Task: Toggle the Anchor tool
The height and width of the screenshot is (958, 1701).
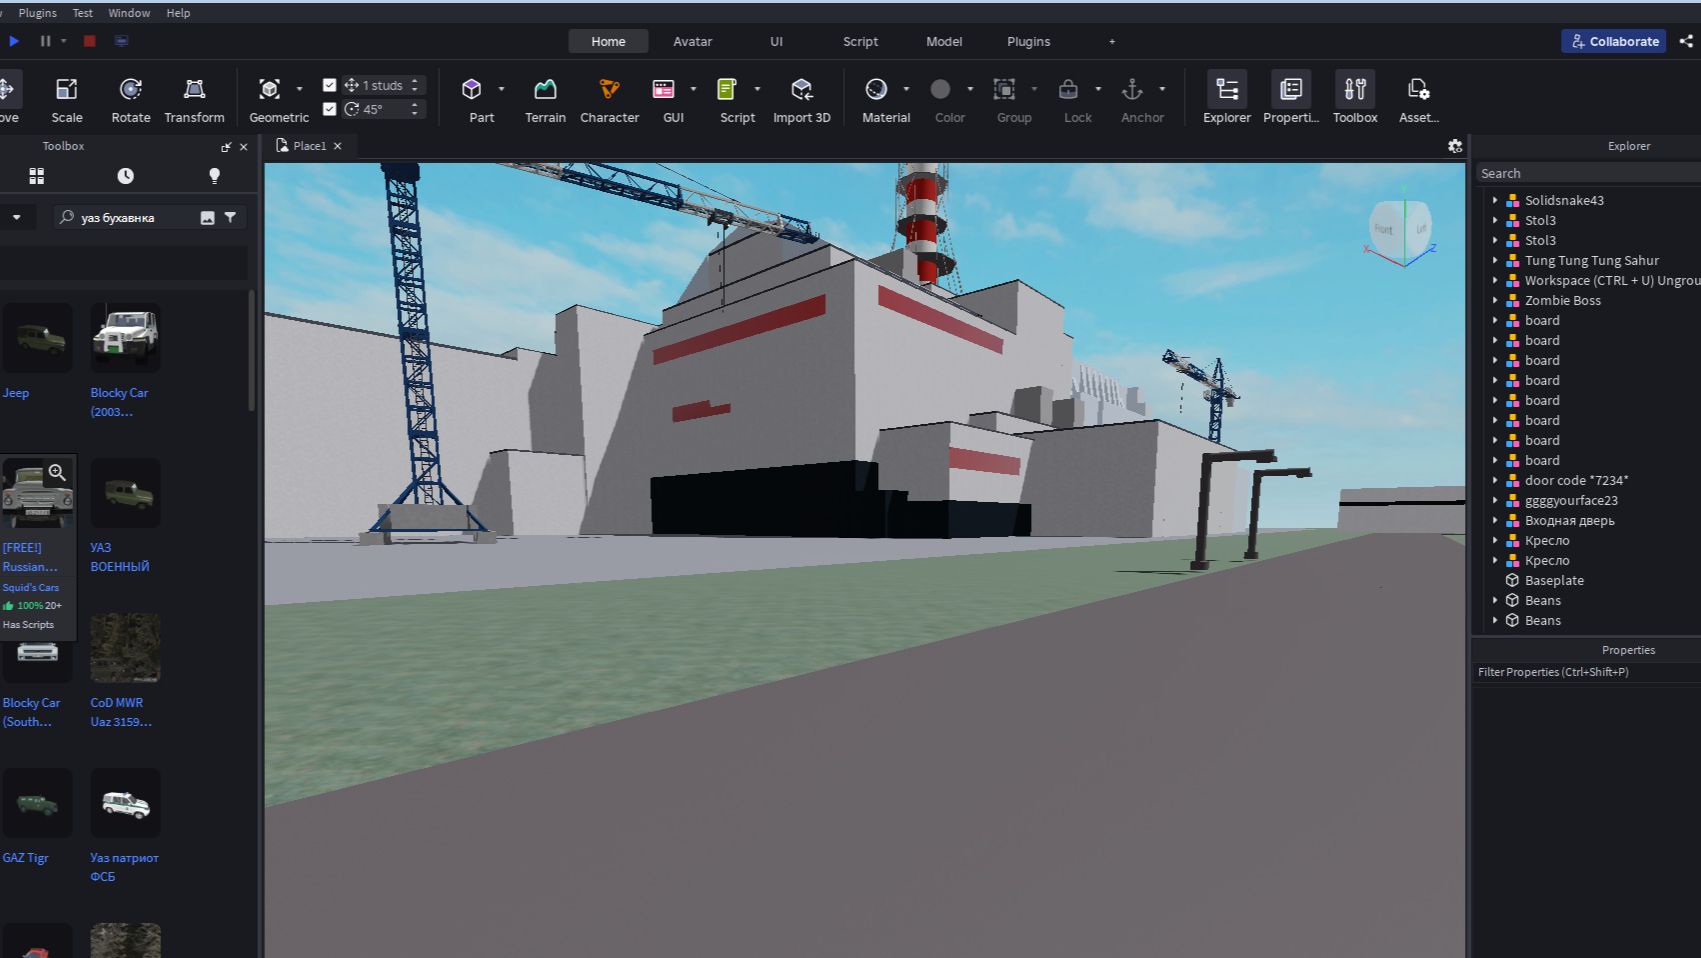Action: pos(1132,90)
